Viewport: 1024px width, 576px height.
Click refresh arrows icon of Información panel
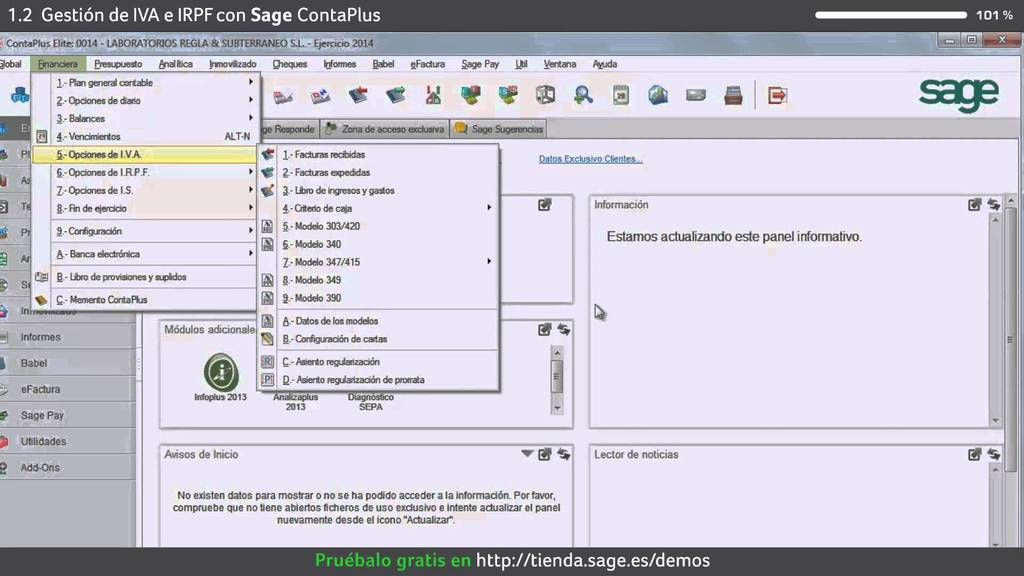(x=994, y=205)
